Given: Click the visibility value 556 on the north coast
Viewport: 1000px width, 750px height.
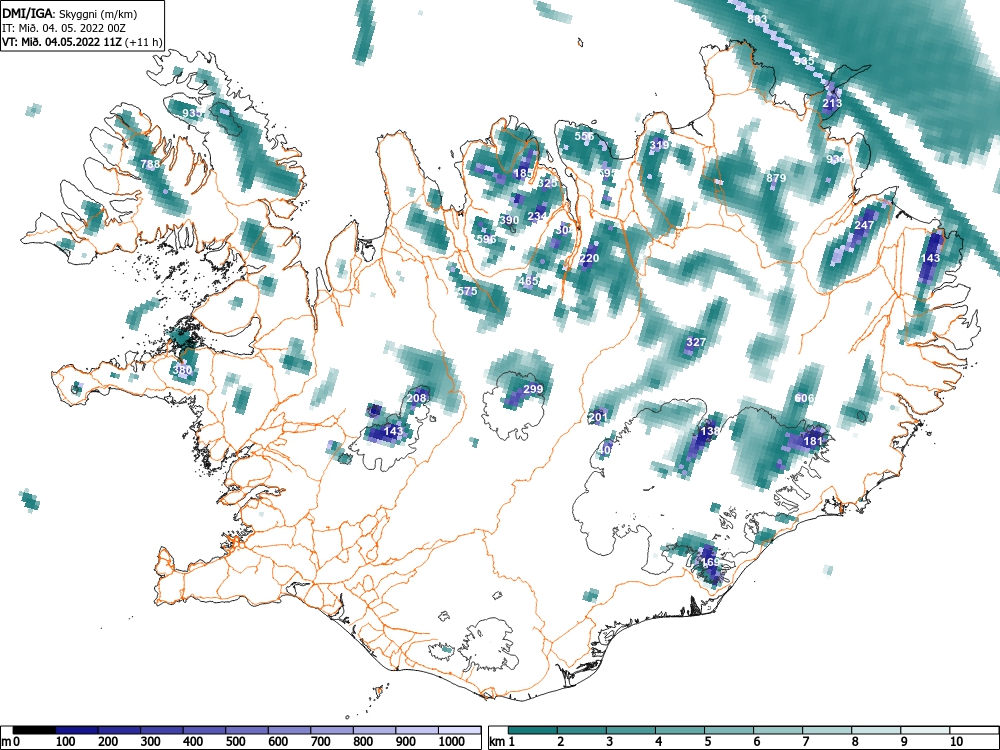Looking at the screenshot, I should [584, 136].
